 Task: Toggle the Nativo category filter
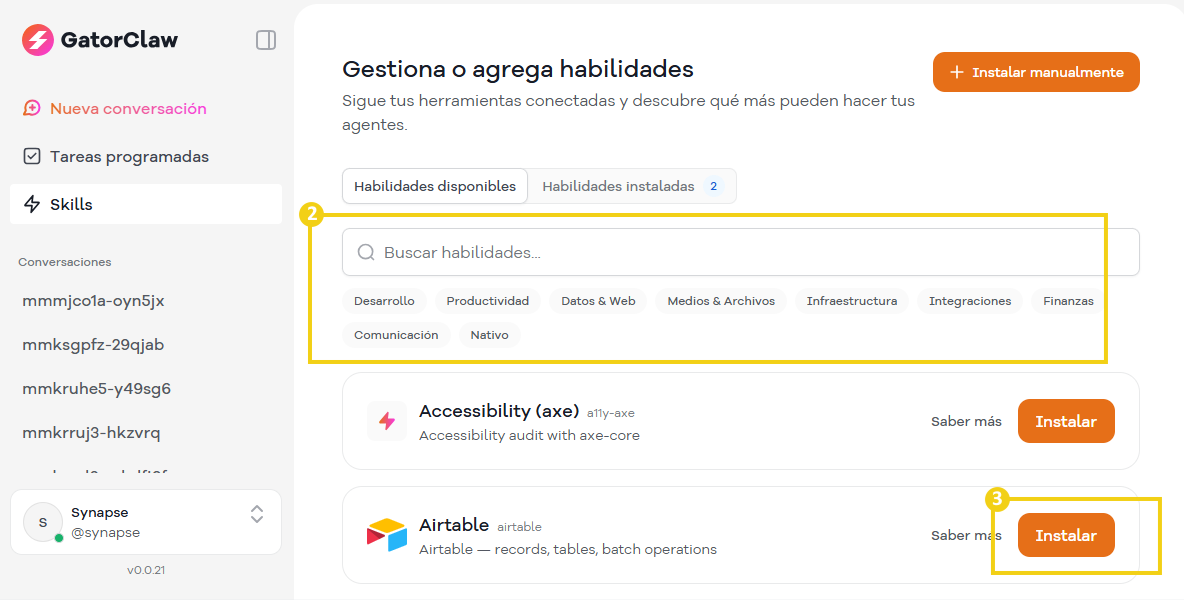point(489,334)
